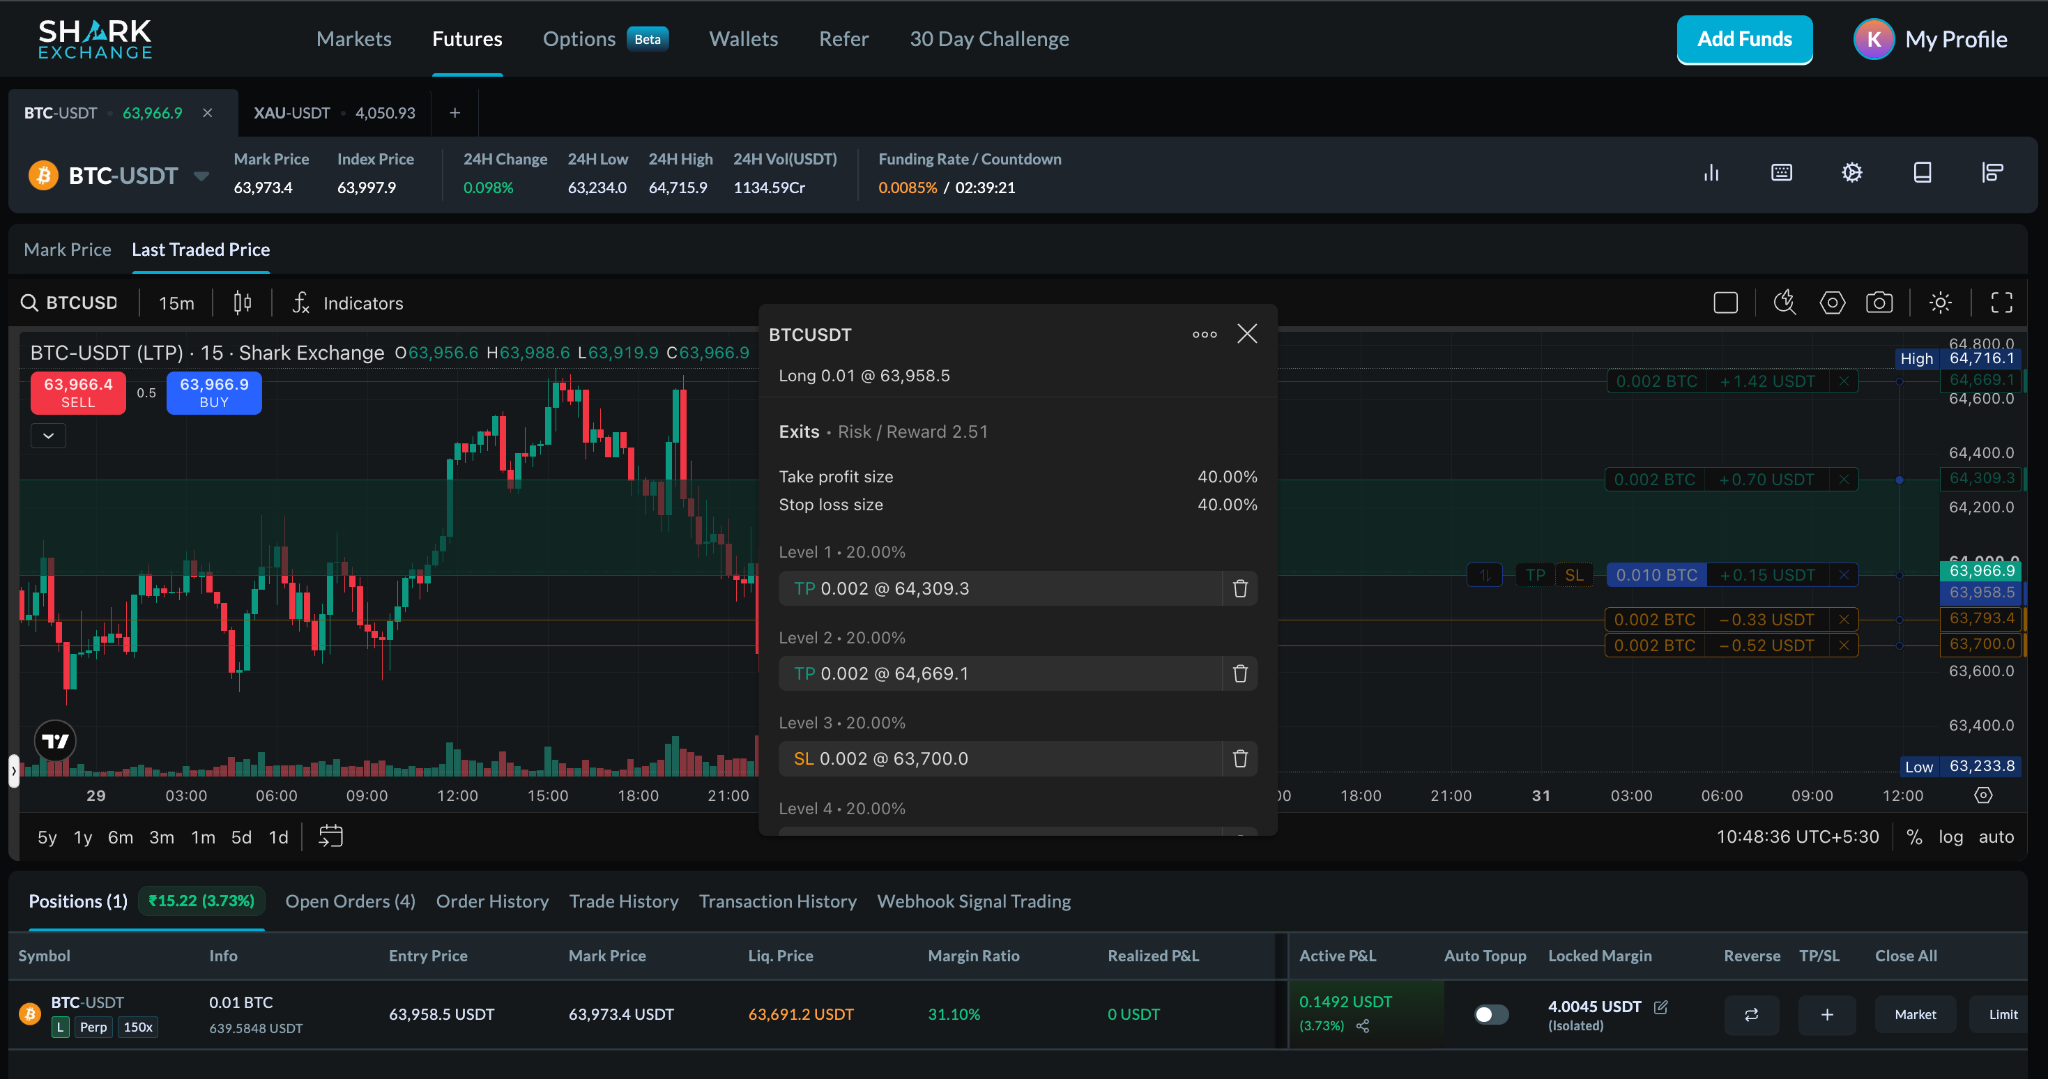
Task: Click the Add Funds button
Action: (1744, 39)
